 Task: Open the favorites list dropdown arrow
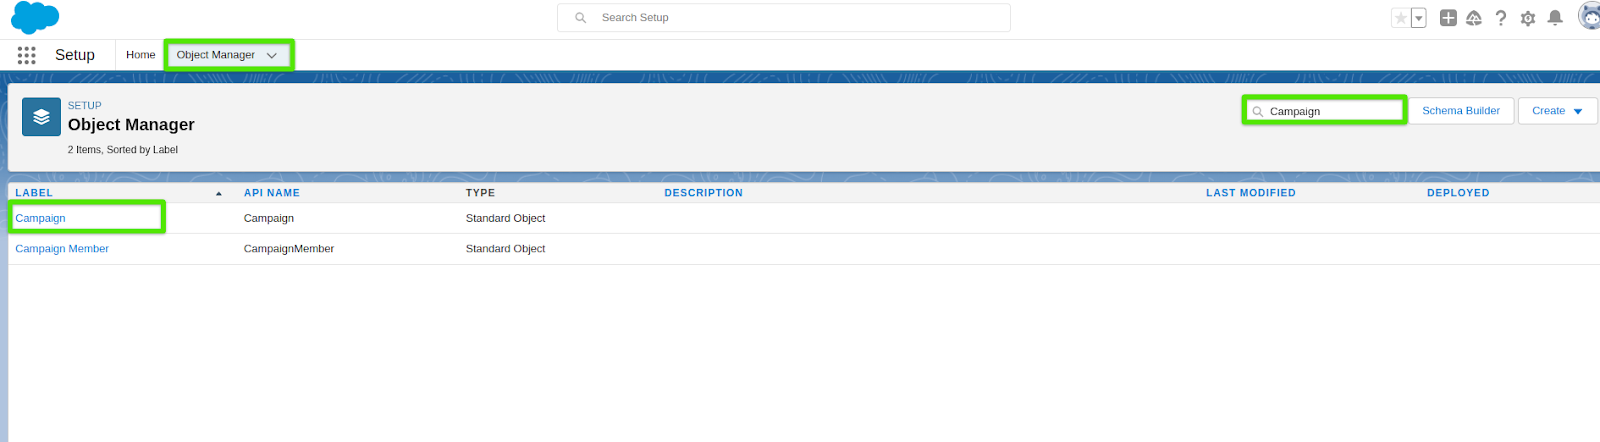[1418, 18]
